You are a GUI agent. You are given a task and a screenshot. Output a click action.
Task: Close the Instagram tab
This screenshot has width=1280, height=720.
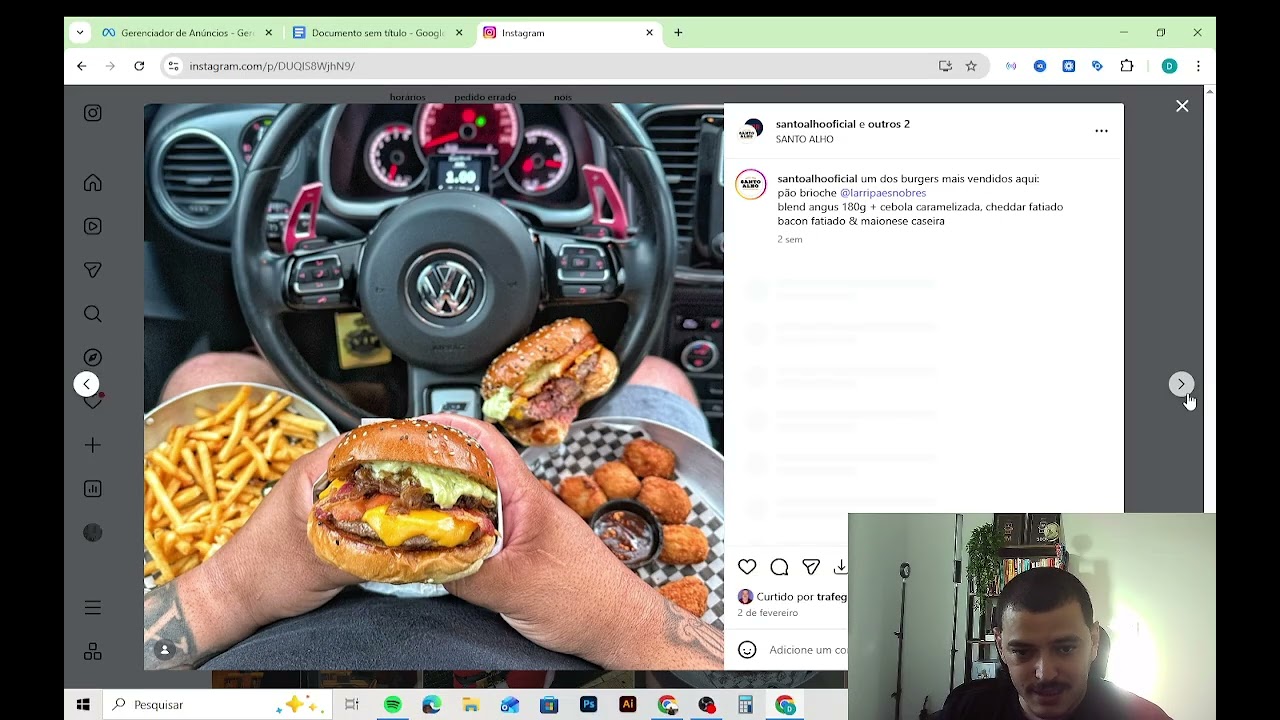tap(649, 33)
